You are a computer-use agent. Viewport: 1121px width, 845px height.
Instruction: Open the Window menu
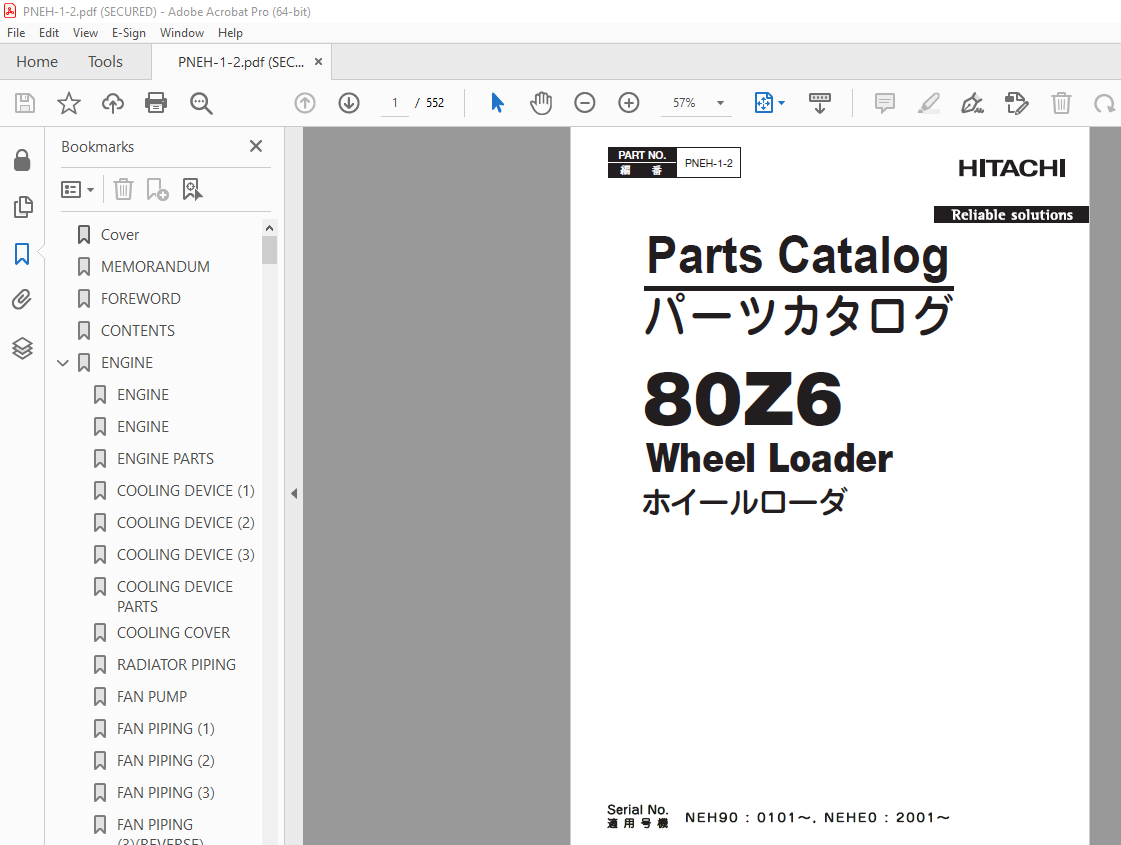click(182, 33)
